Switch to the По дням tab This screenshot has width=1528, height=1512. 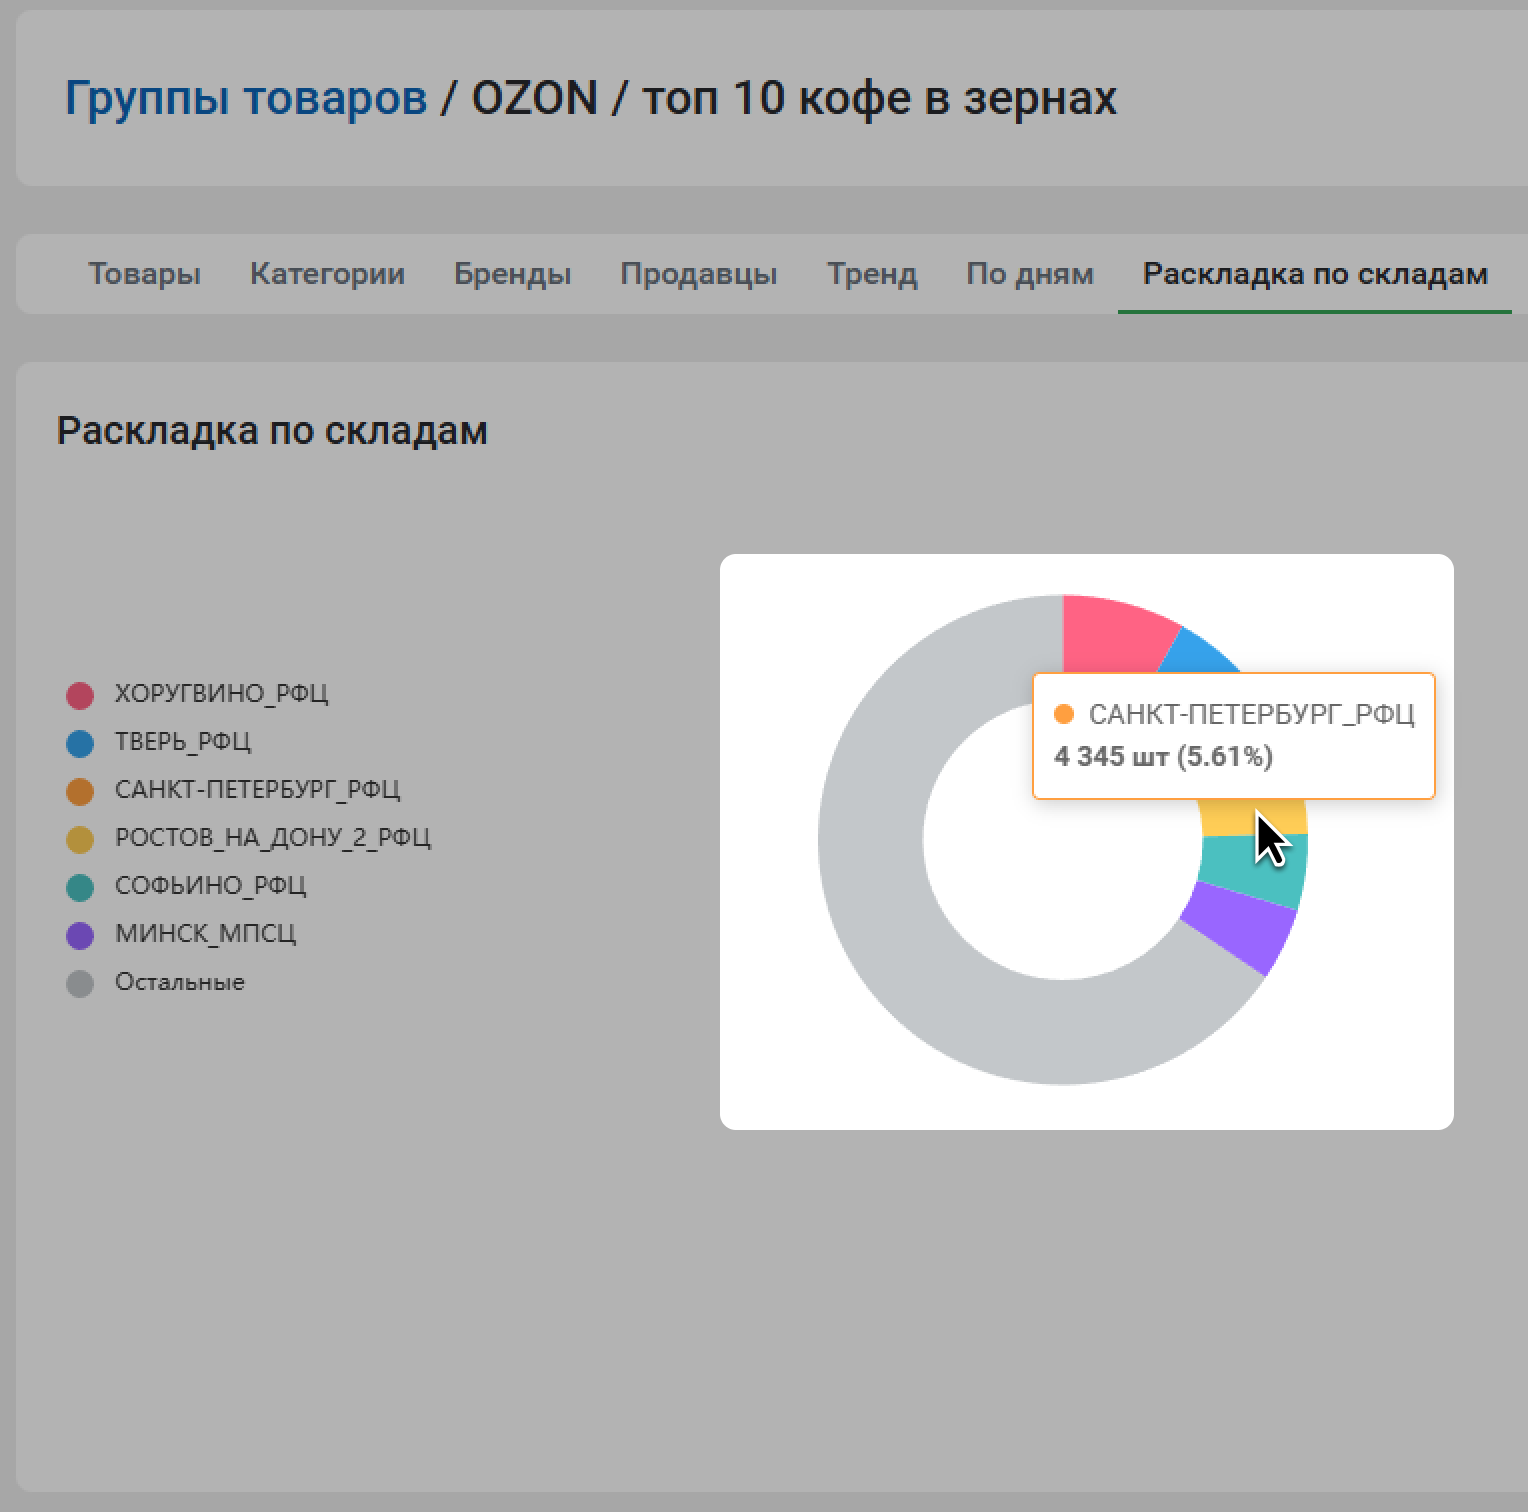point(1029,274)
